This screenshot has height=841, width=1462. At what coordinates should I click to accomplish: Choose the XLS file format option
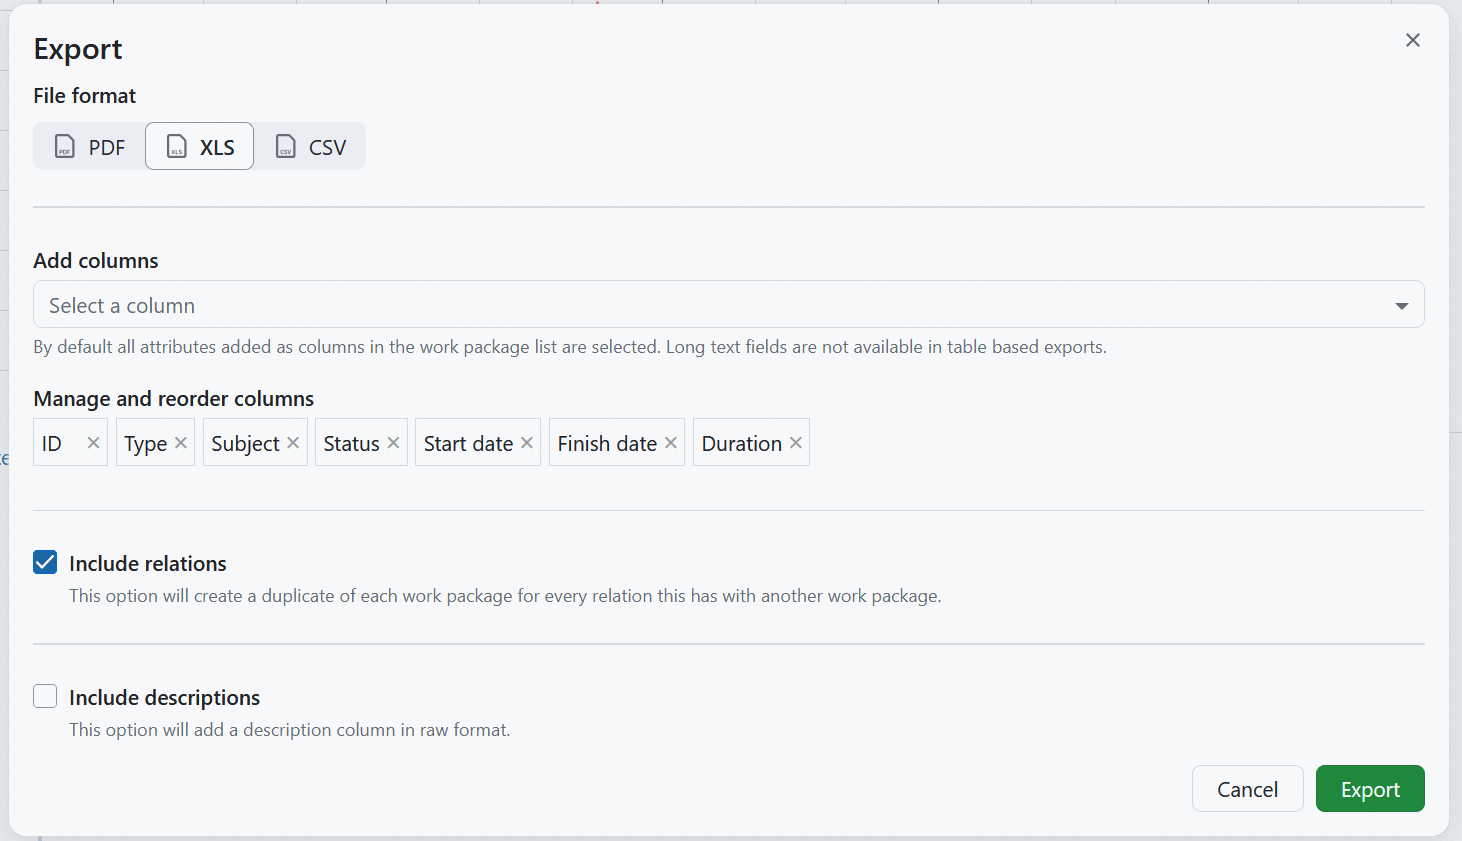click(200, 147)
